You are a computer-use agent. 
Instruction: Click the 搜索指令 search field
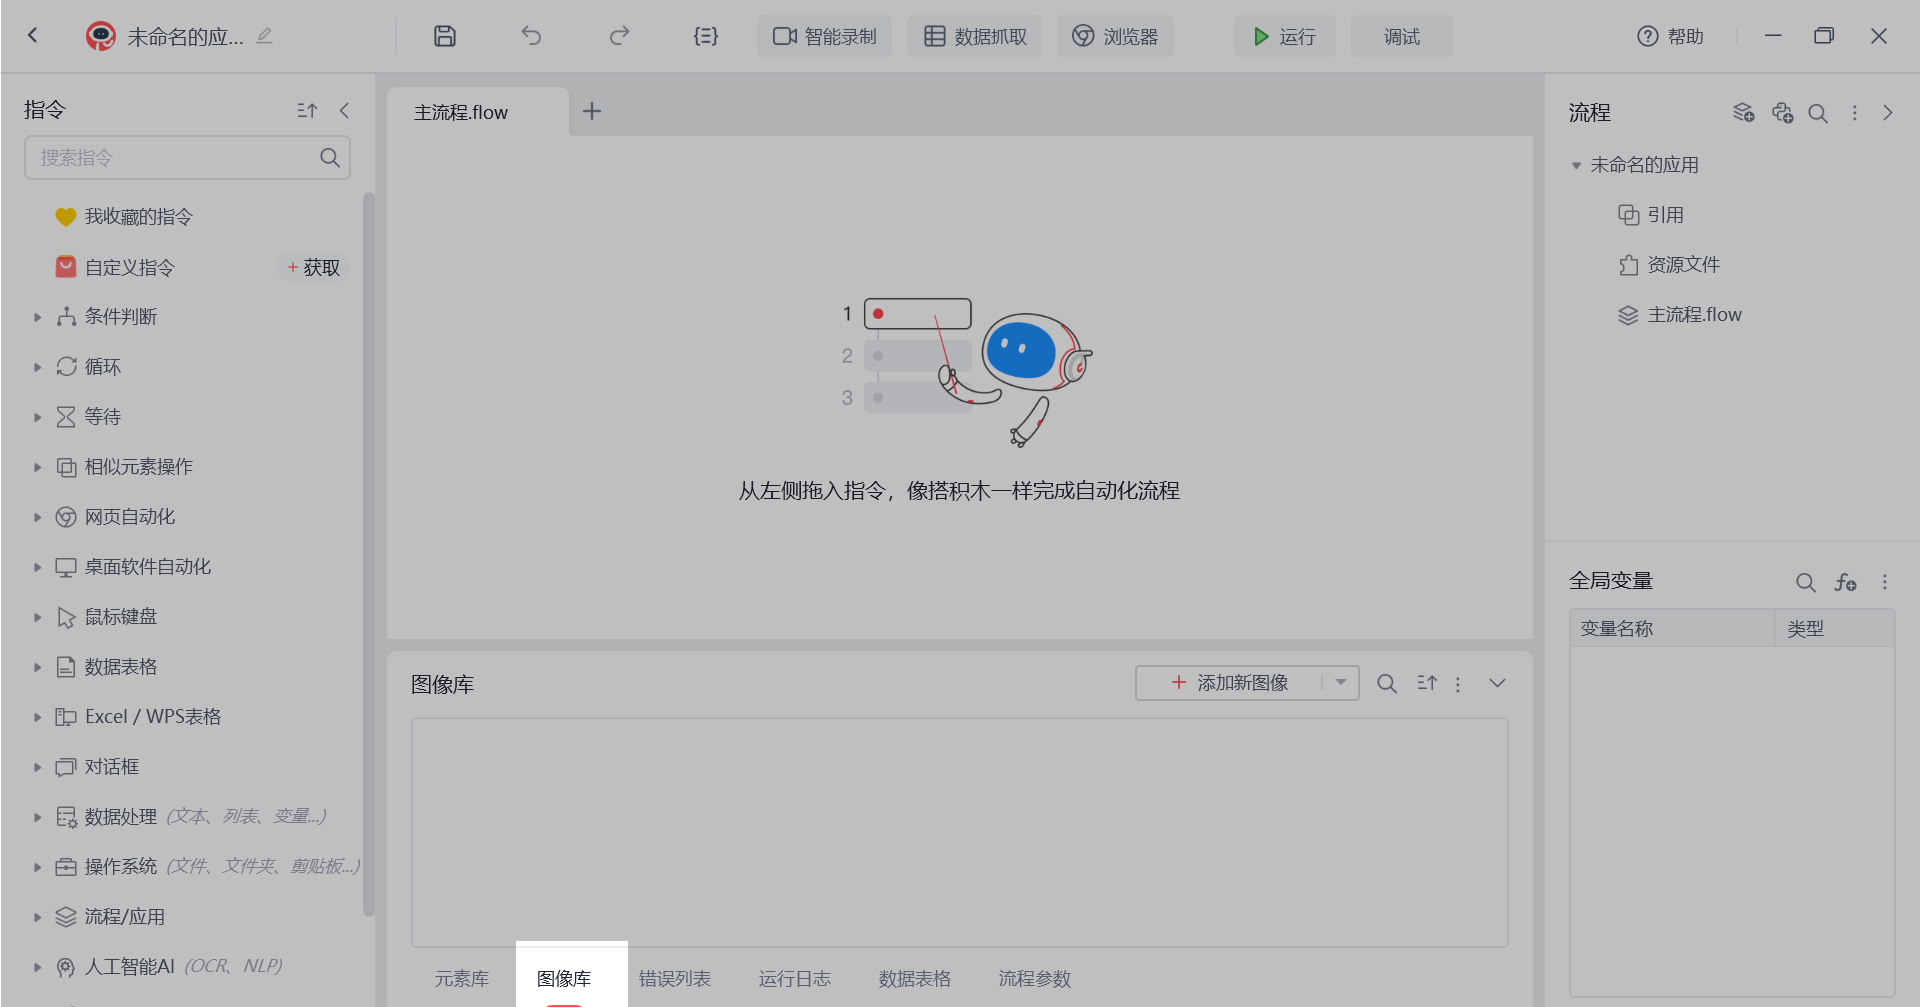click(175, 158)
